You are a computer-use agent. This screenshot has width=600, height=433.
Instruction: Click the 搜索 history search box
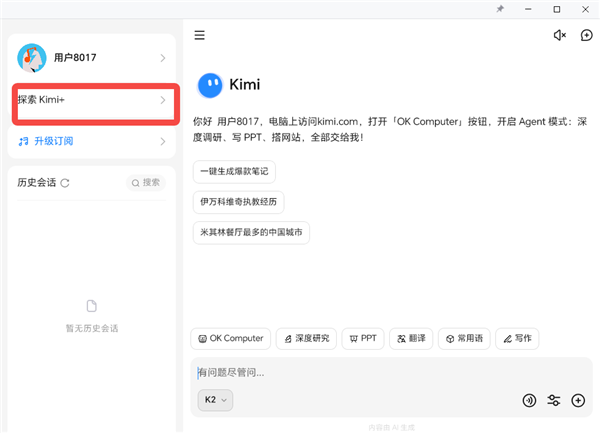click(146, 183)
